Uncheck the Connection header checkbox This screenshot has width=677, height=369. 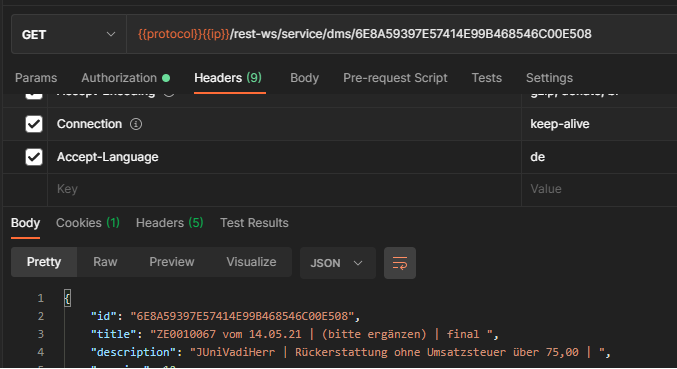[x=34, y=124]
